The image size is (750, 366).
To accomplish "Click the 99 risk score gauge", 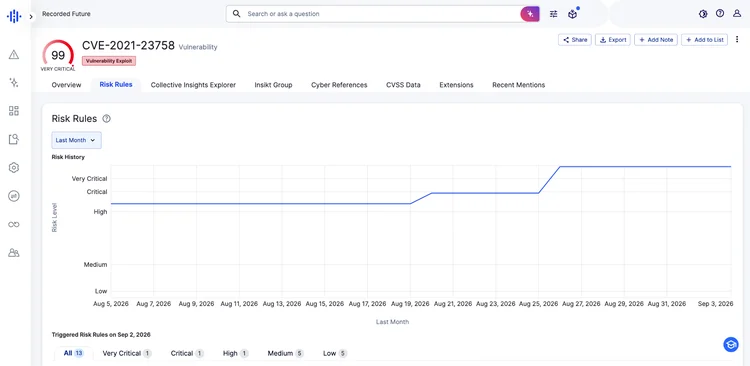I will coord(58,55).
